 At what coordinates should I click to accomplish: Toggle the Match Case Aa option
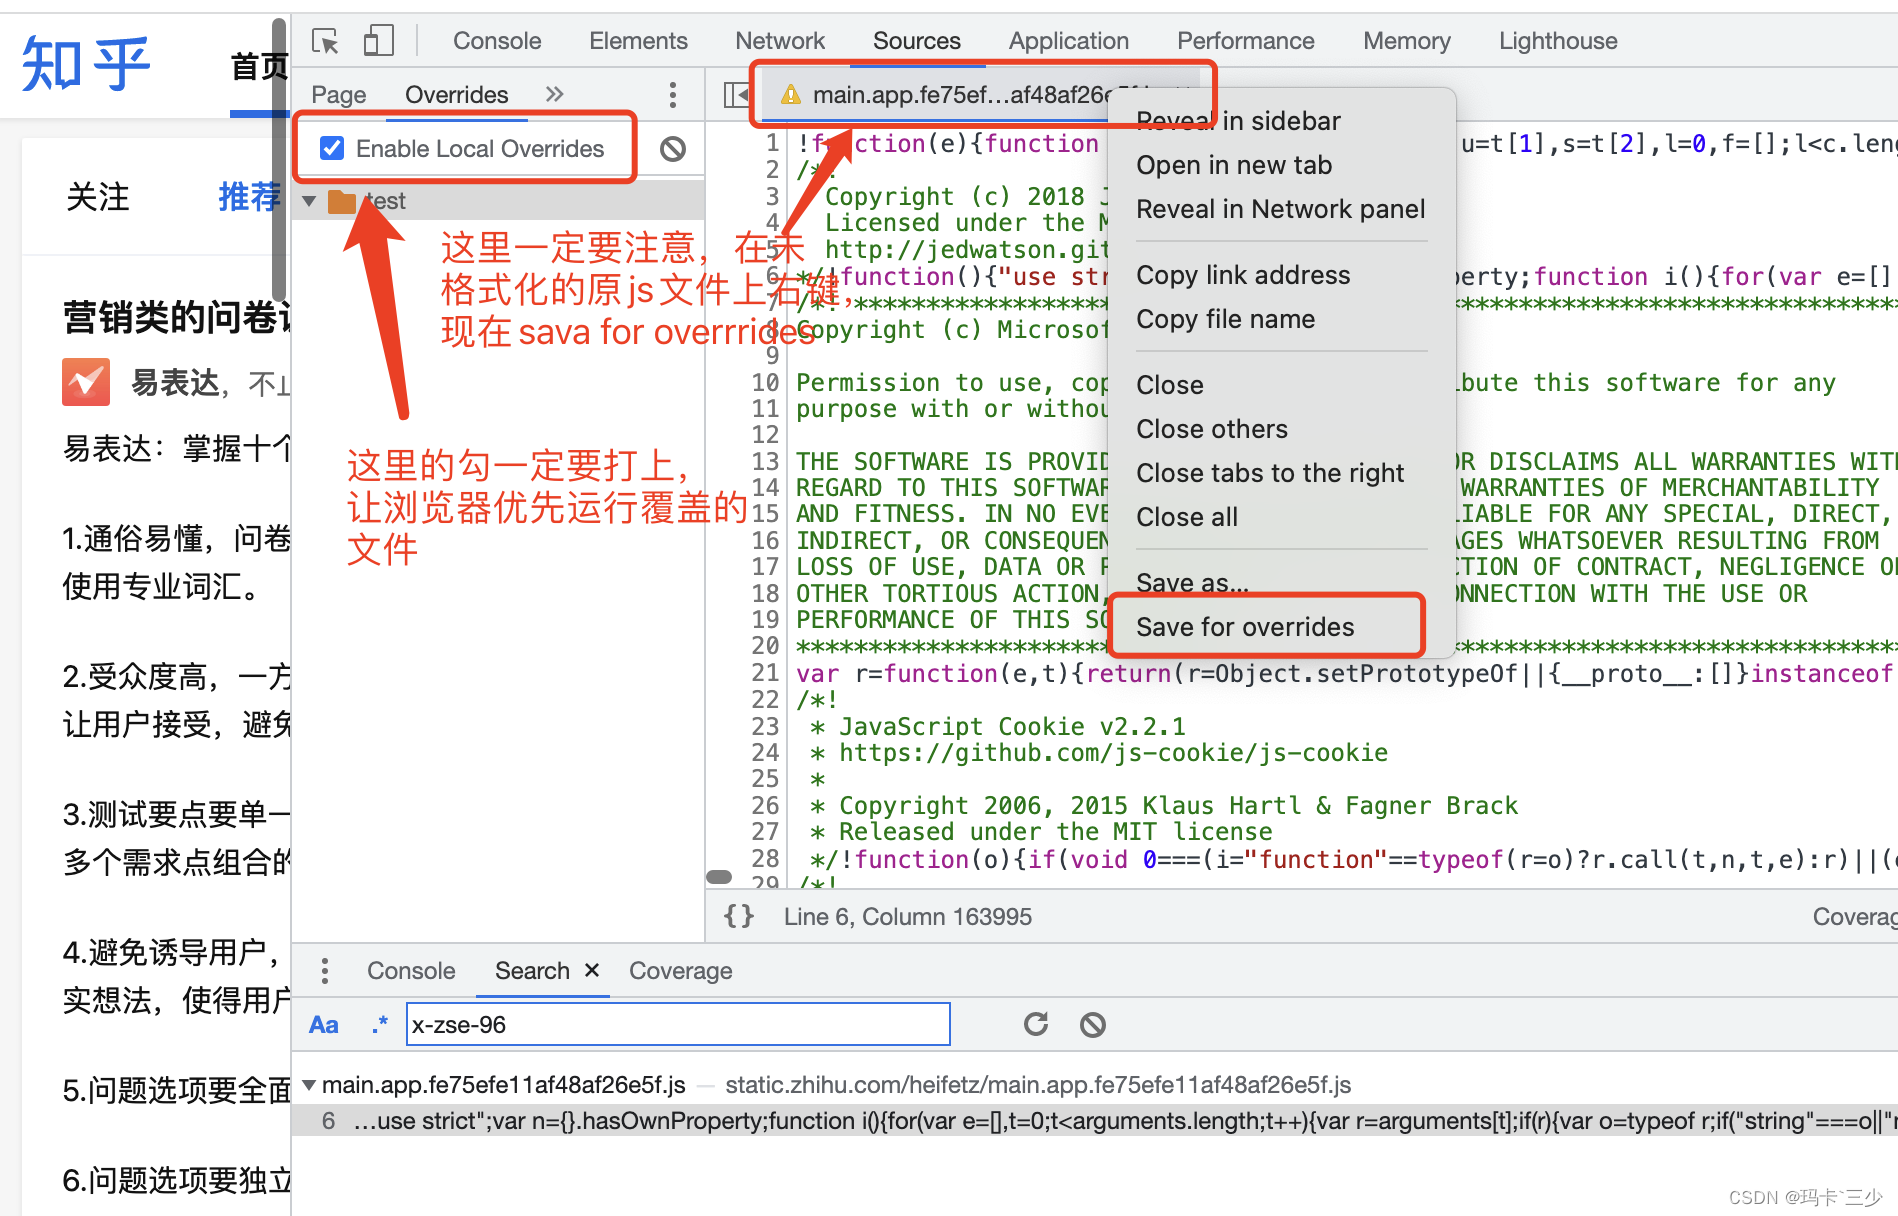(324, 1025)
